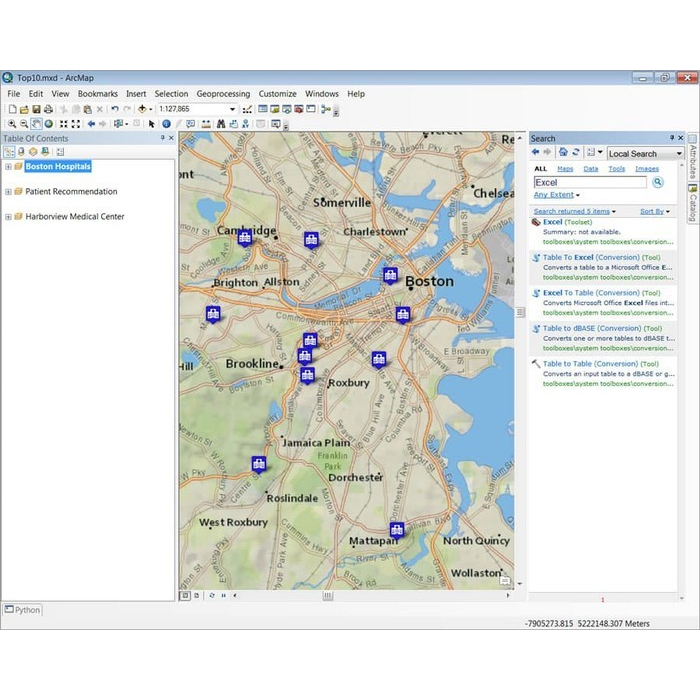Click the Full Extent globe icon

point(48,124)
